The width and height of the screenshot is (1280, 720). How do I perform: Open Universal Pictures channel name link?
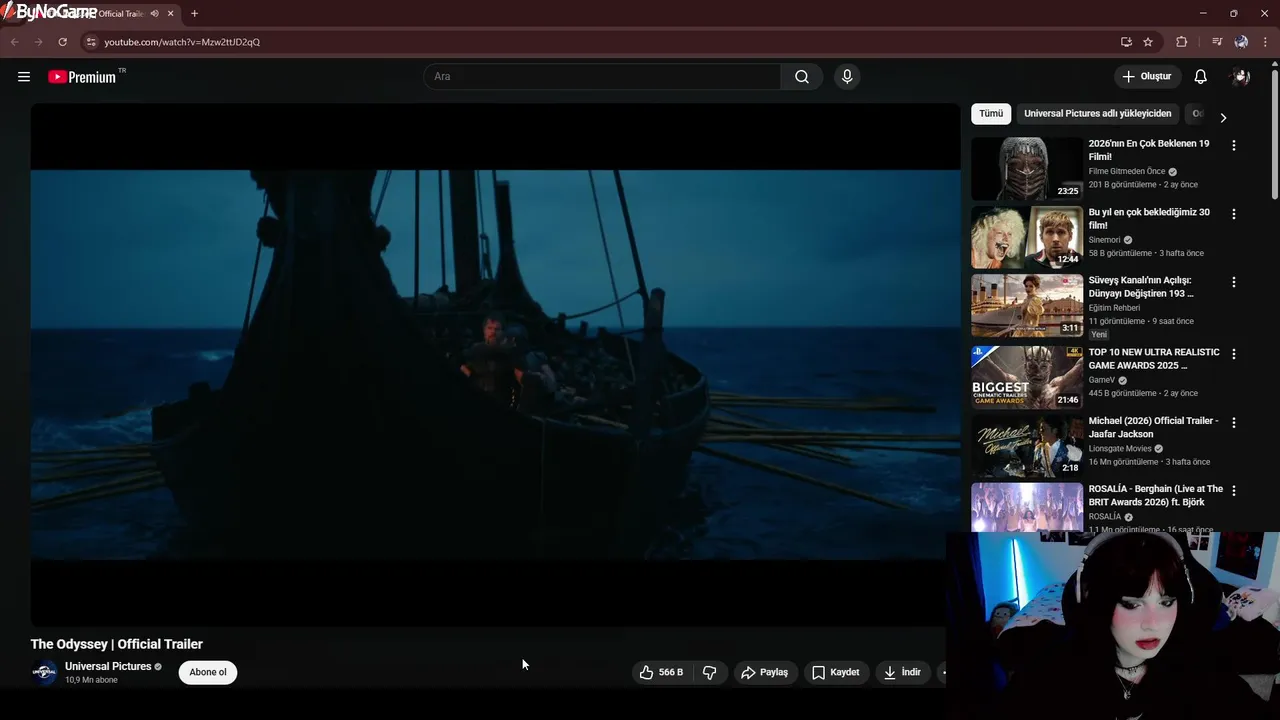(108, 666)
